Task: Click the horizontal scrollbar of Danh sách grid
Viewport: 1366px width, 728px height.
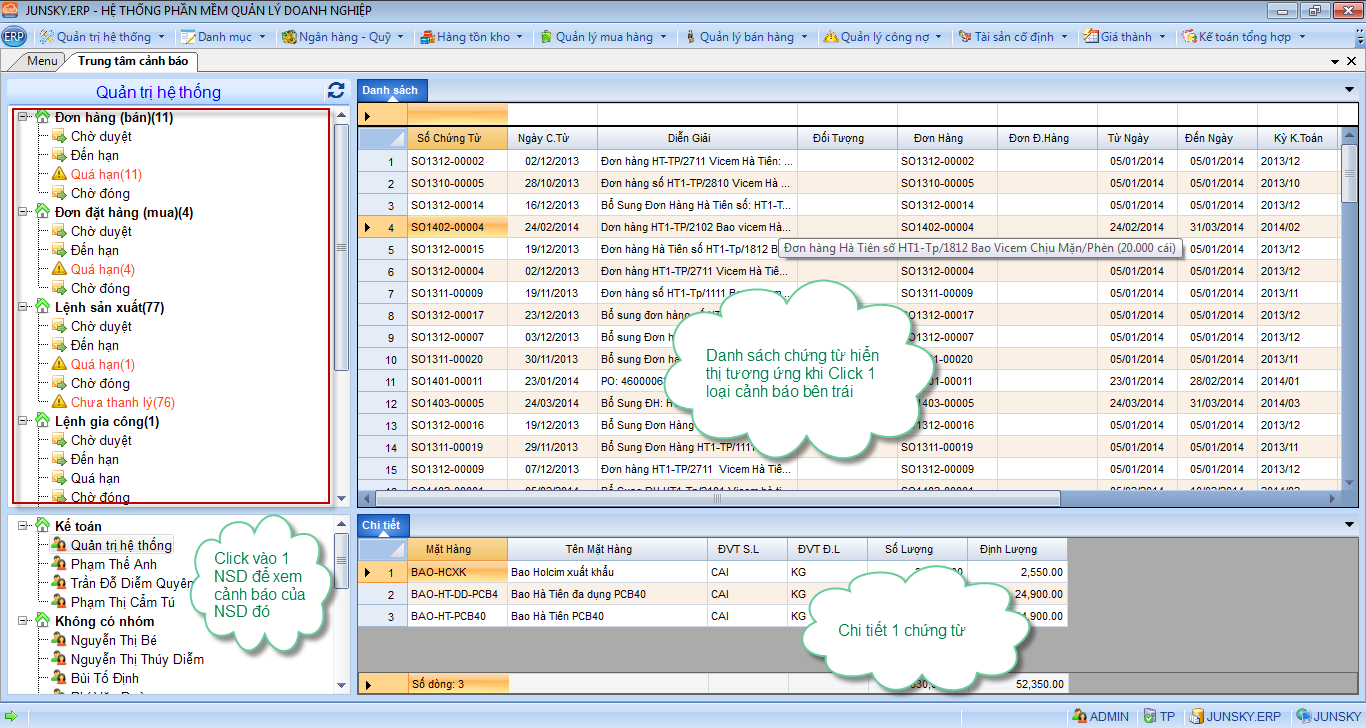Action: click(716, 498)
